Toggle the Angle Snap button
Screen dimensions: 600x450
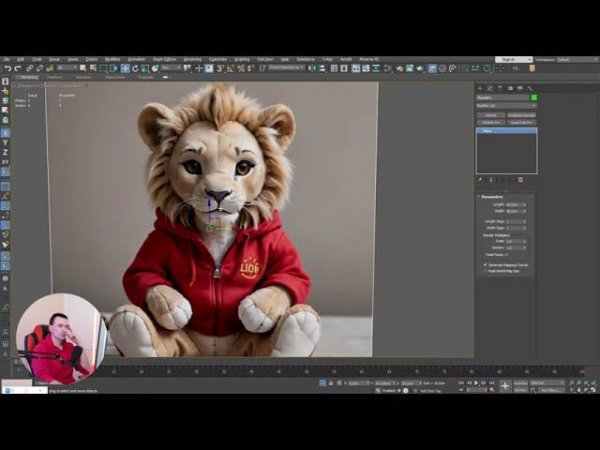[231, 68]
